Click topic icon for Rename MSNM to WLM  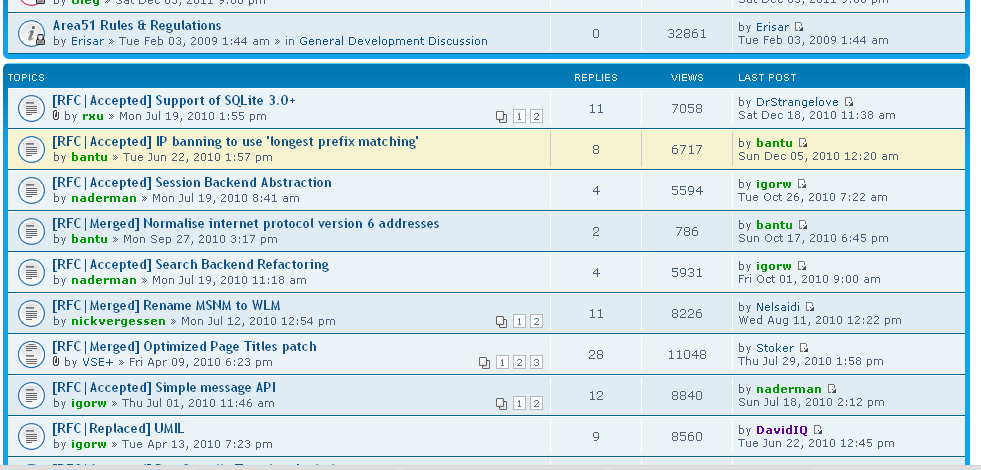[x=31, y=314]
